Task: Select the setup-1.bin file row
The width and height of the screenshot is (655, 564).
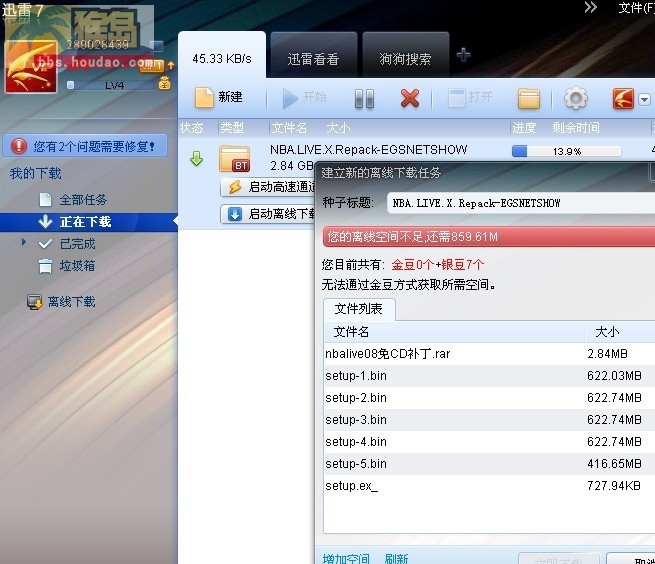Action: click(x=489, y=376)
